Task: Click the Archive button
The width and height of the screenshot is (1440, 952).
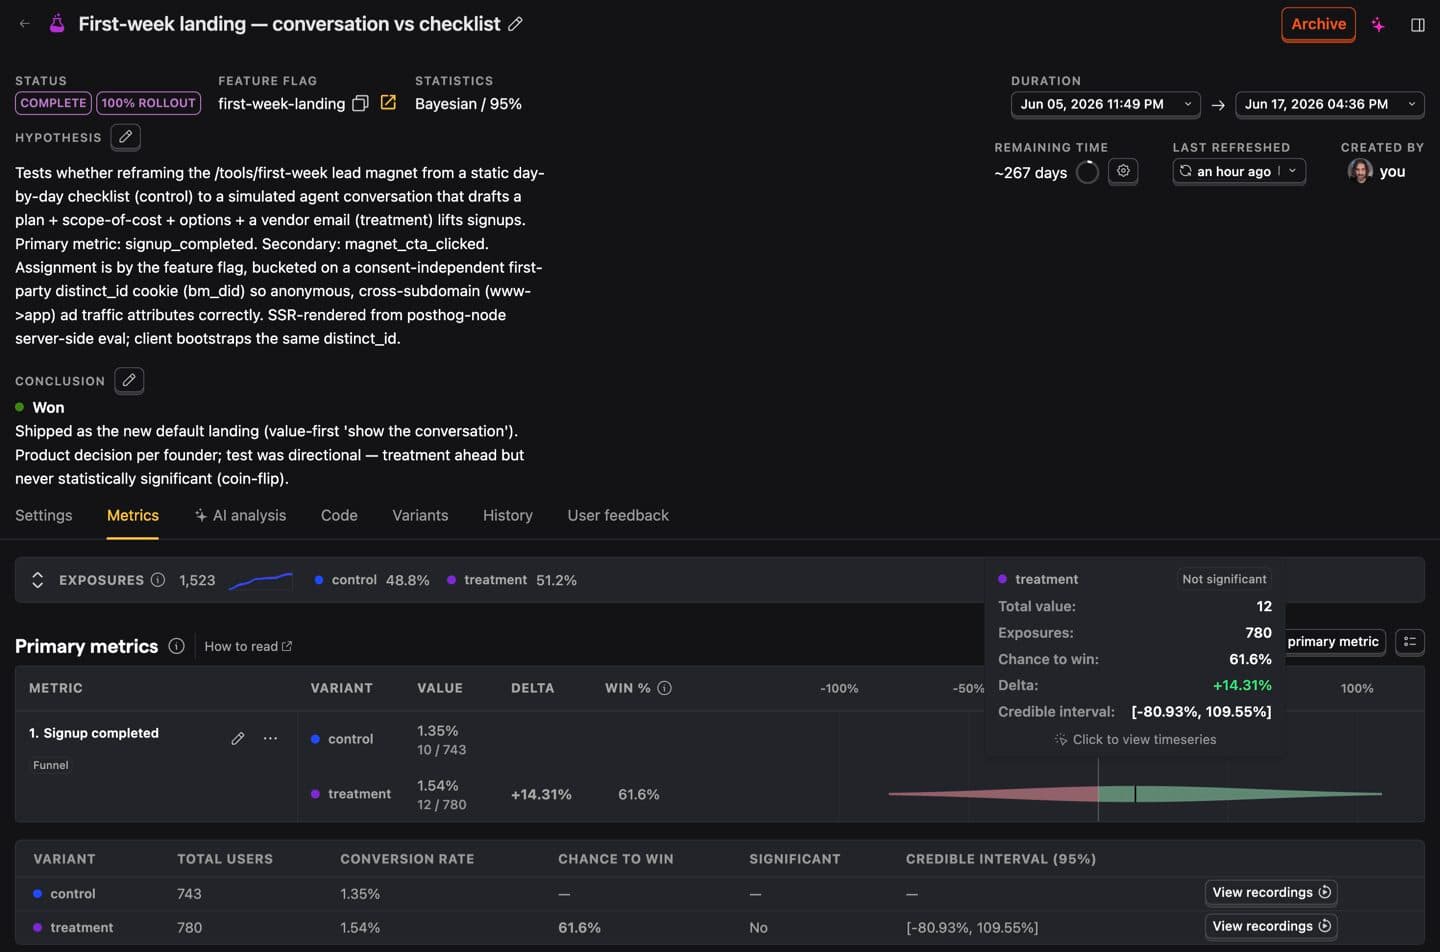Action: tap(1318, 24)
